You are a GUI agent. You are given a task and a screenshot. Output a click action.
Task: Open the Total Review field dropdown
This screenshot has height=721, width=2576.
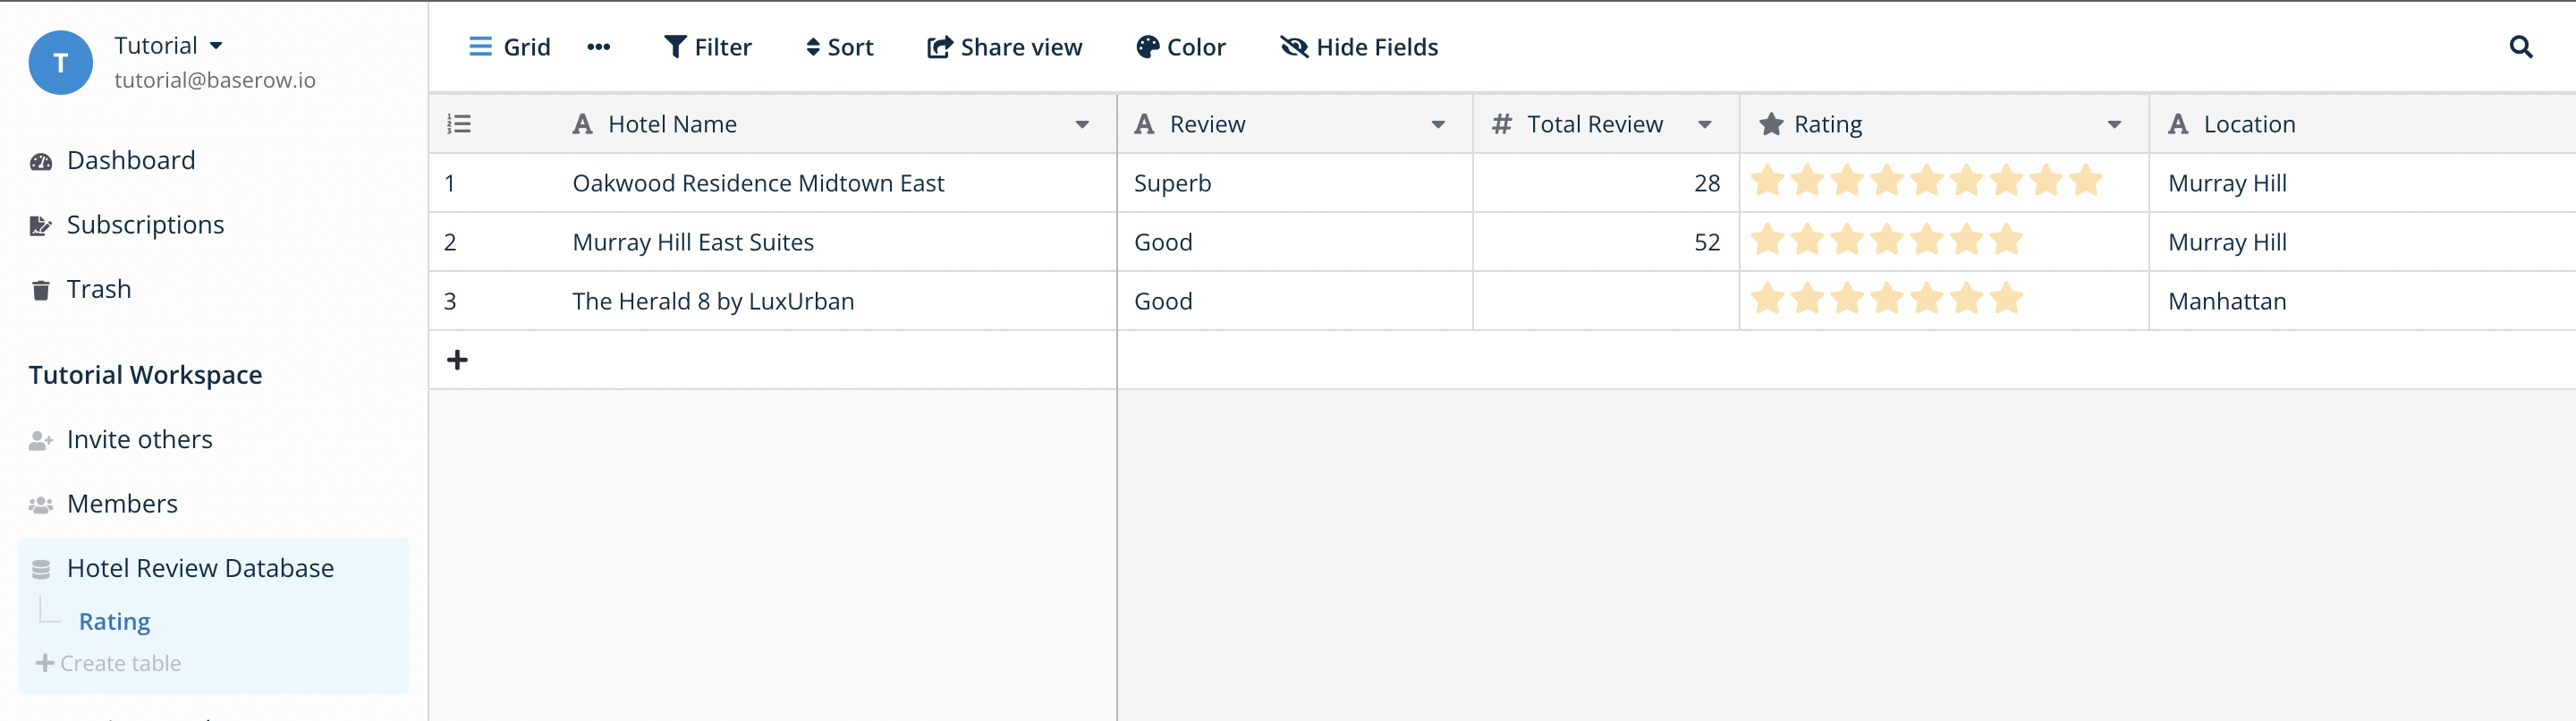[1705, 124]
